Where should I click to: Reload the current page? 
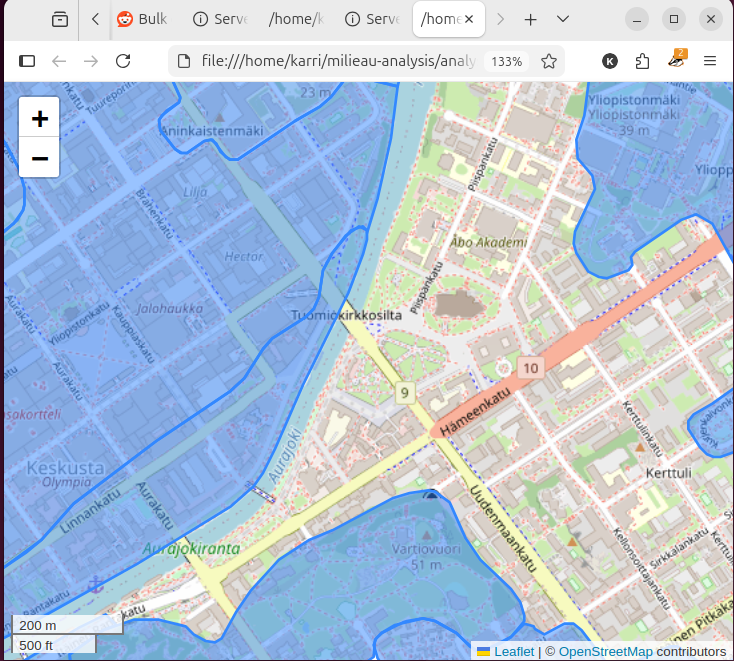123,61
